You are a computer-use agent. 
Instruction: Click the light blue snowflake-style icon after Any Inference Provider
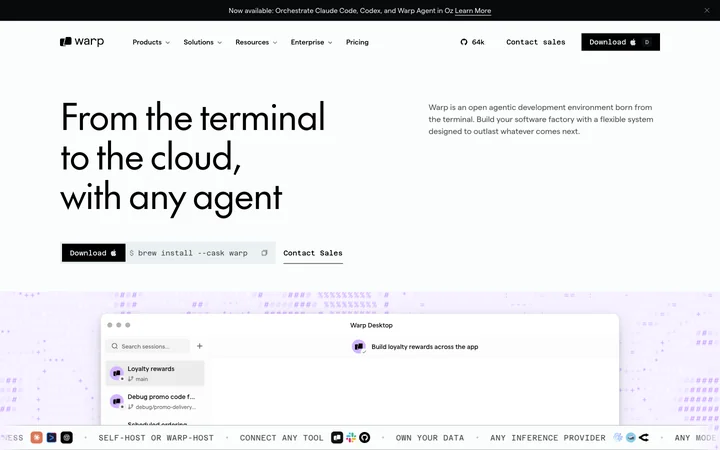click(618, 438)
